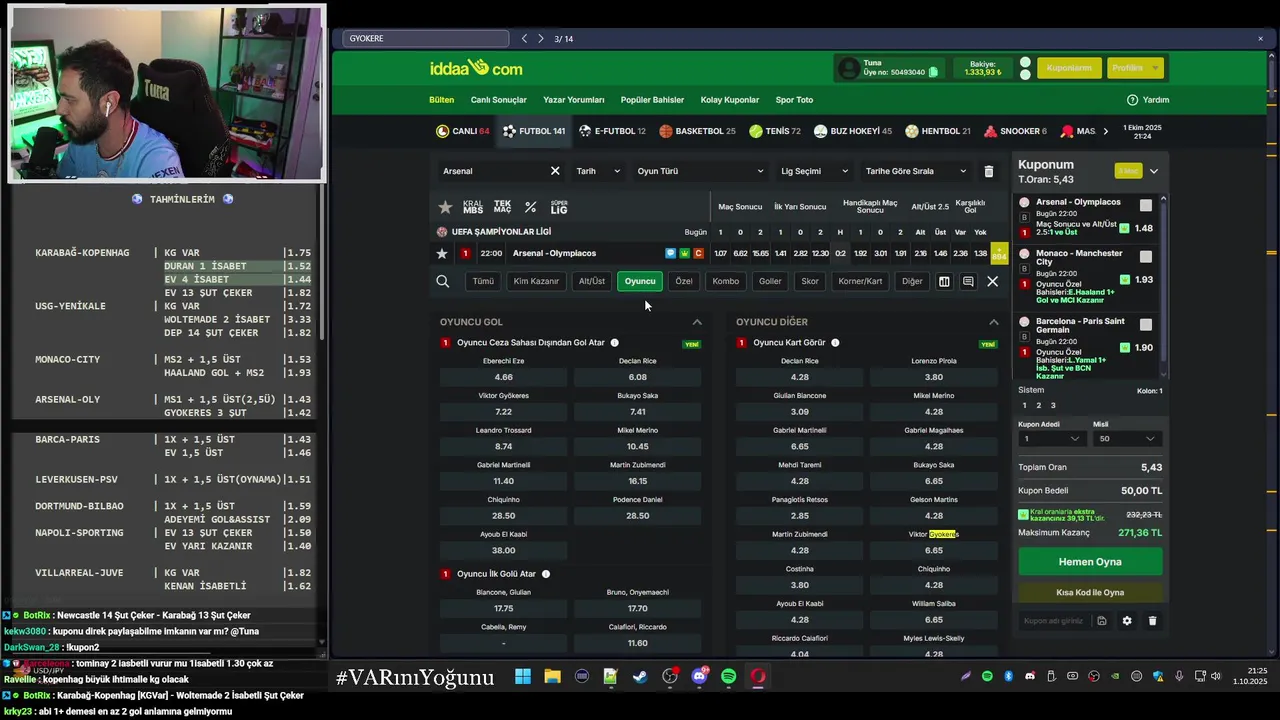Switch to Korner/Kart tab

[860, 282]
